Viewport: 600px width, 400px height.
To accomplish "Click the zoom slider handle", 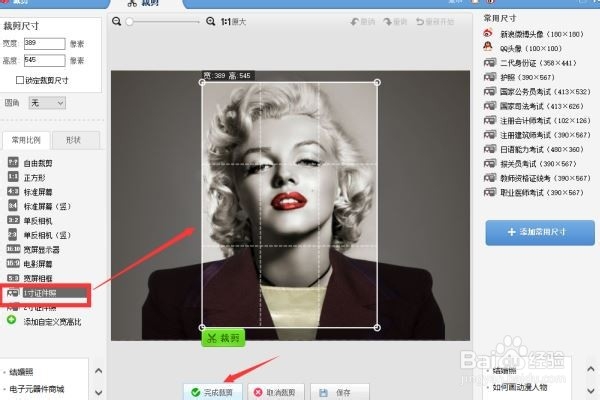I will 130,22.
